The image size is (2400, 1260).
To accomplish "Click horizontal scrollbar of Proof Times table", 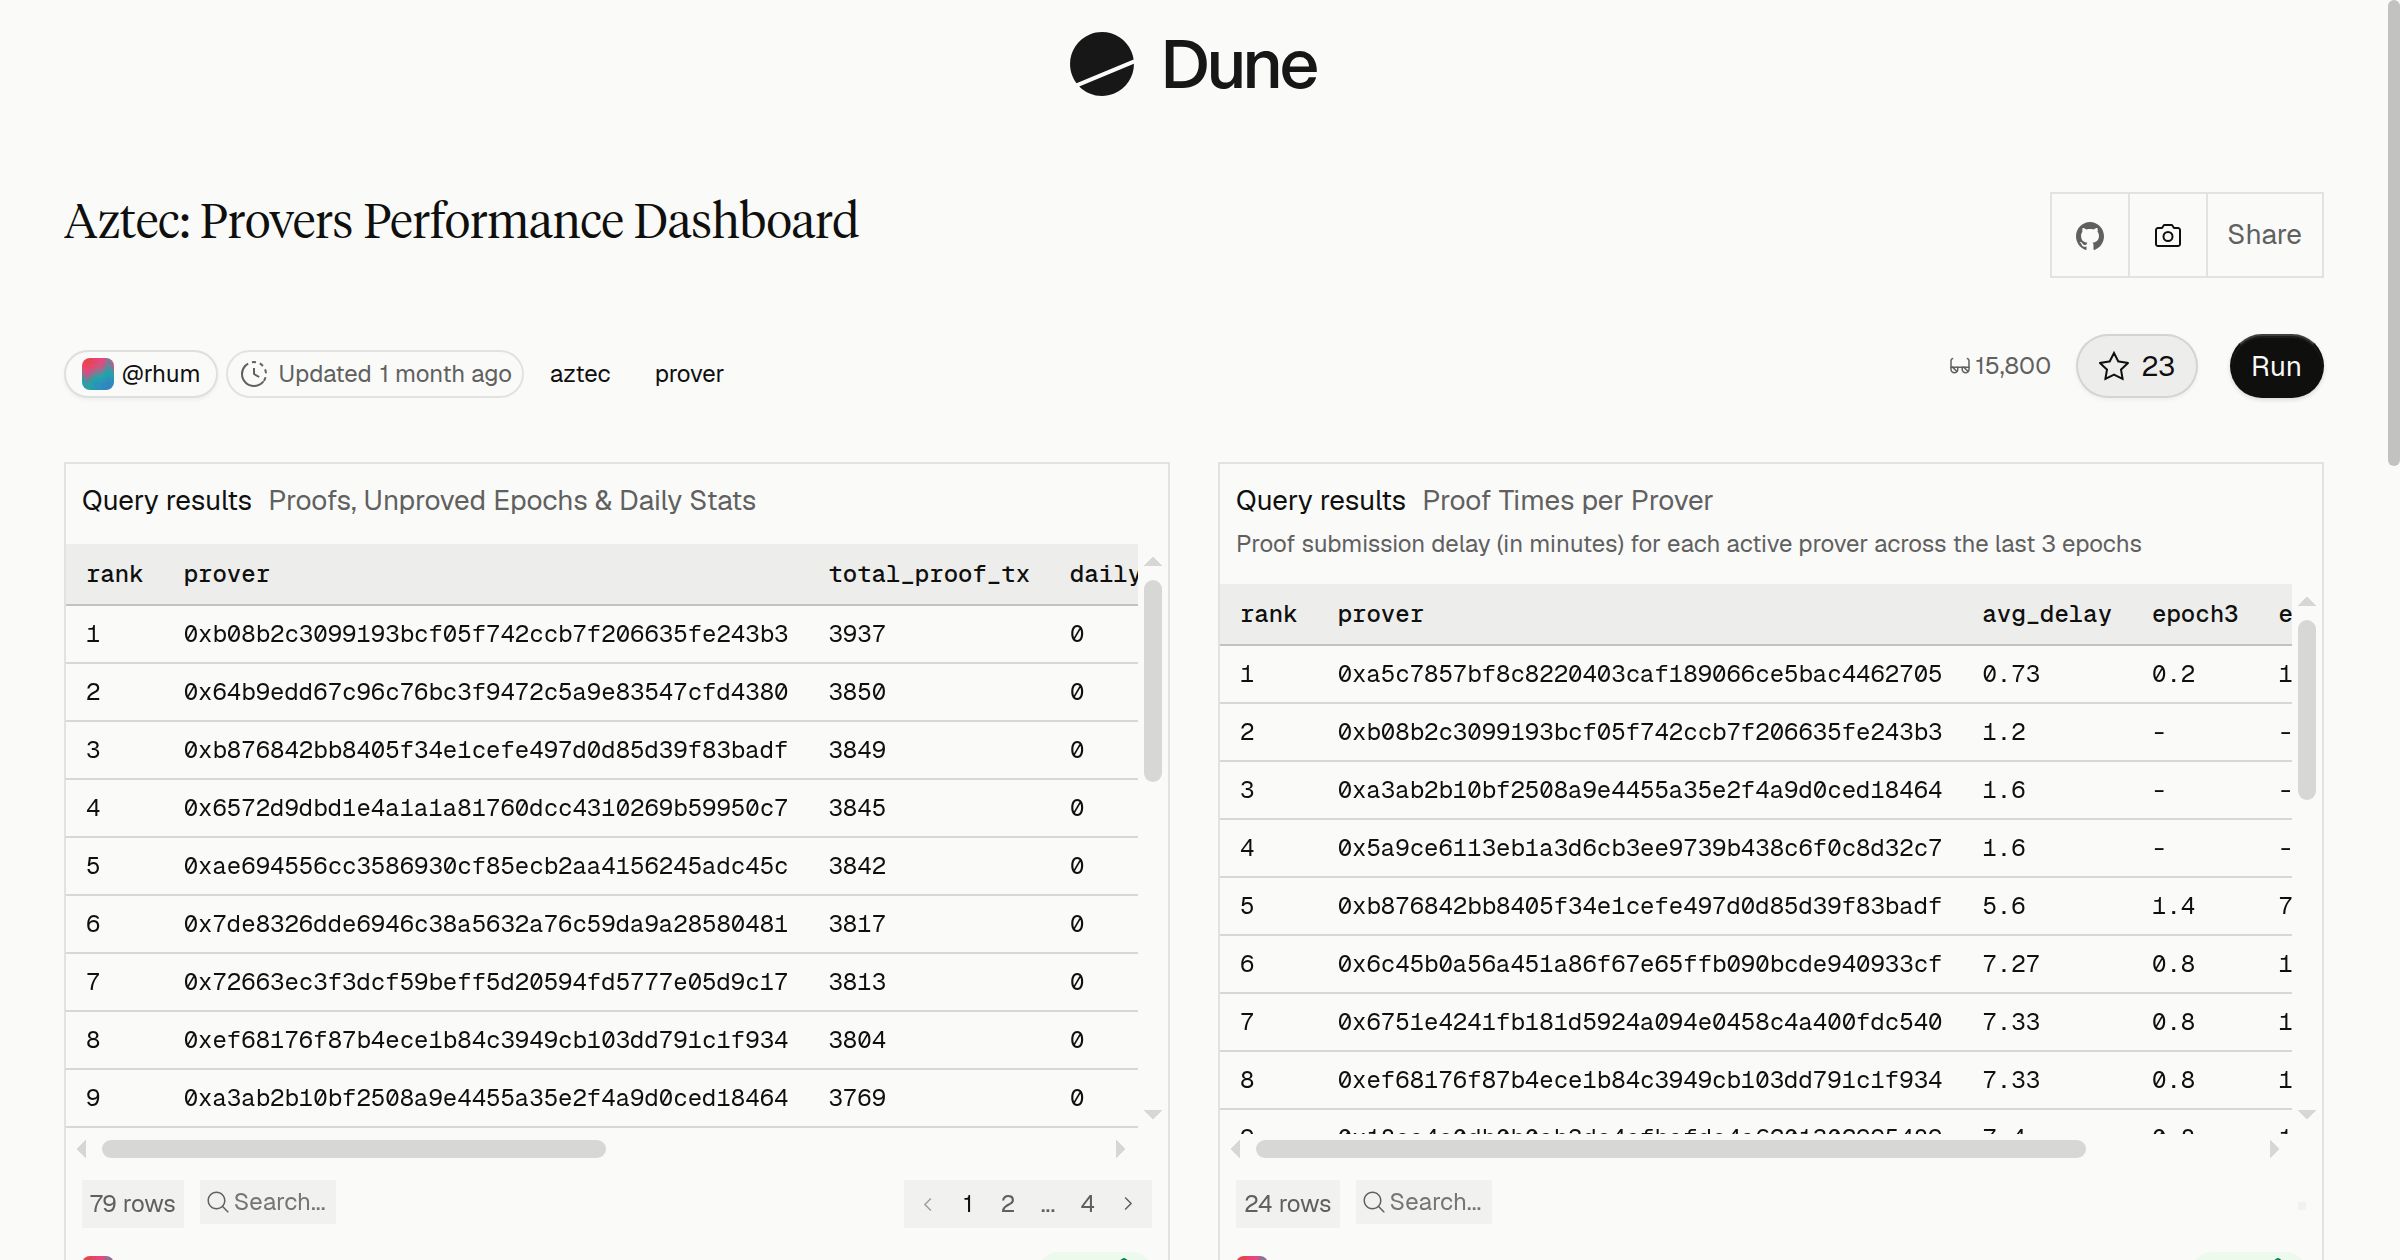I will pyautogui.click(x=1670, y=1149).
